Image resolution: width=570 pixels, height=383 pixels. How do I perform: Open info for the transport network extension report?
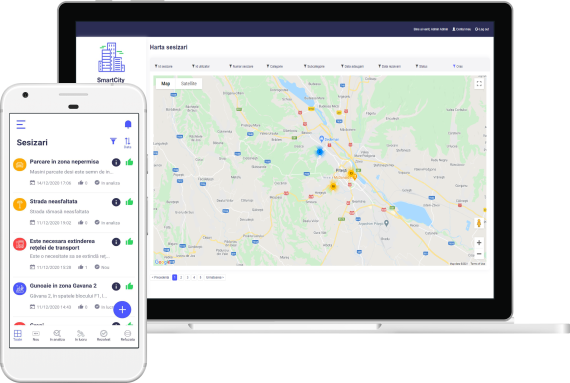(x=116, y=242)
